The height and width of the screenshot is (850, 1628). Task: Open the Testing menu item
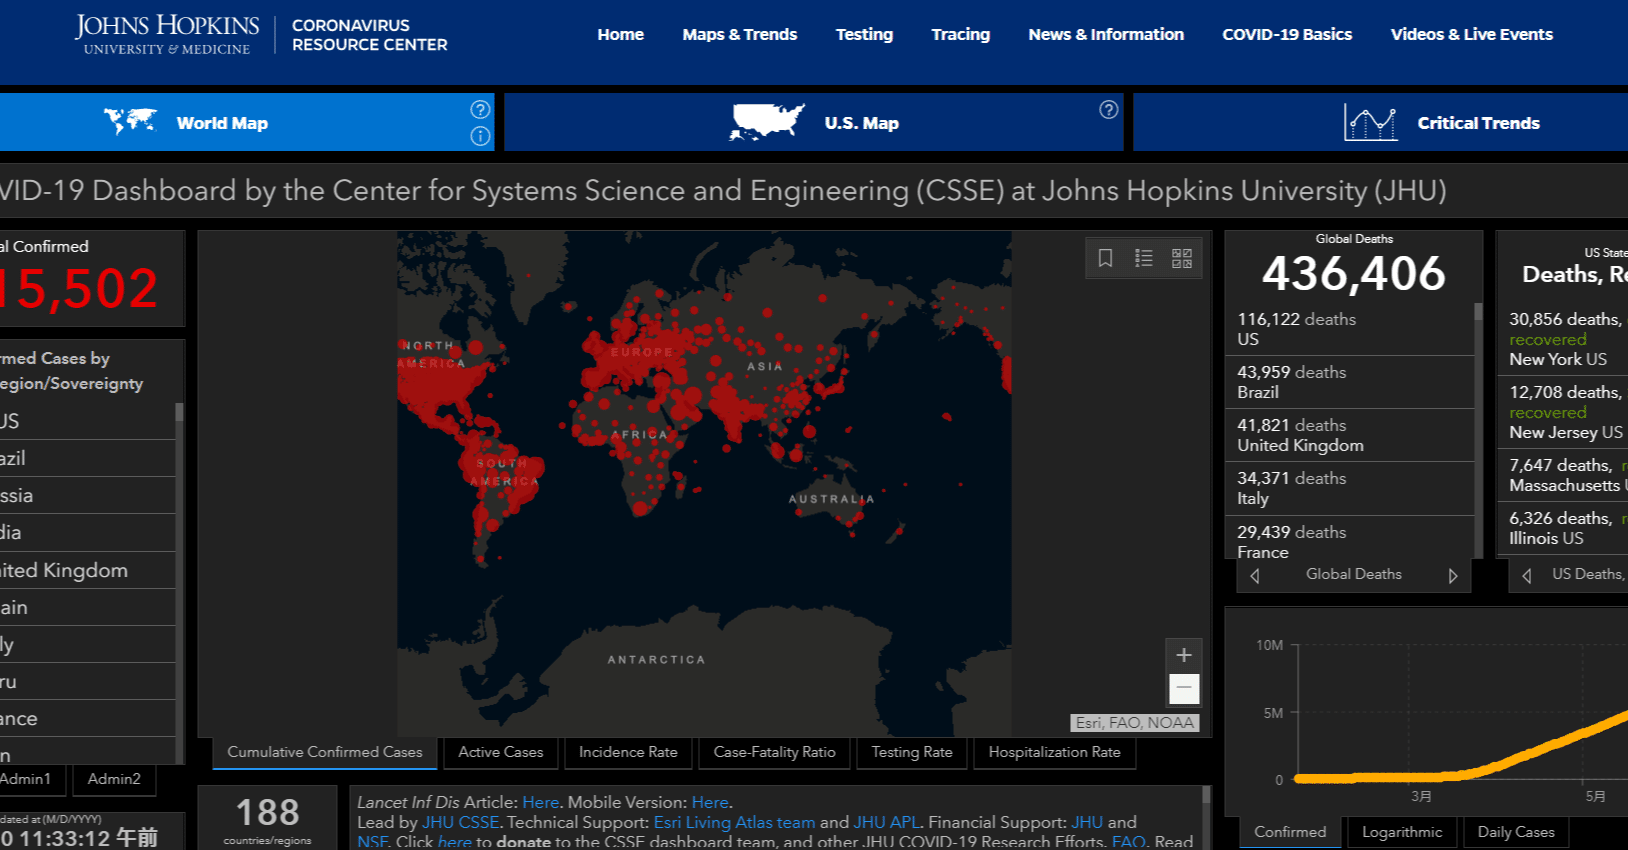pyautogui.click(x=864, y=34)
